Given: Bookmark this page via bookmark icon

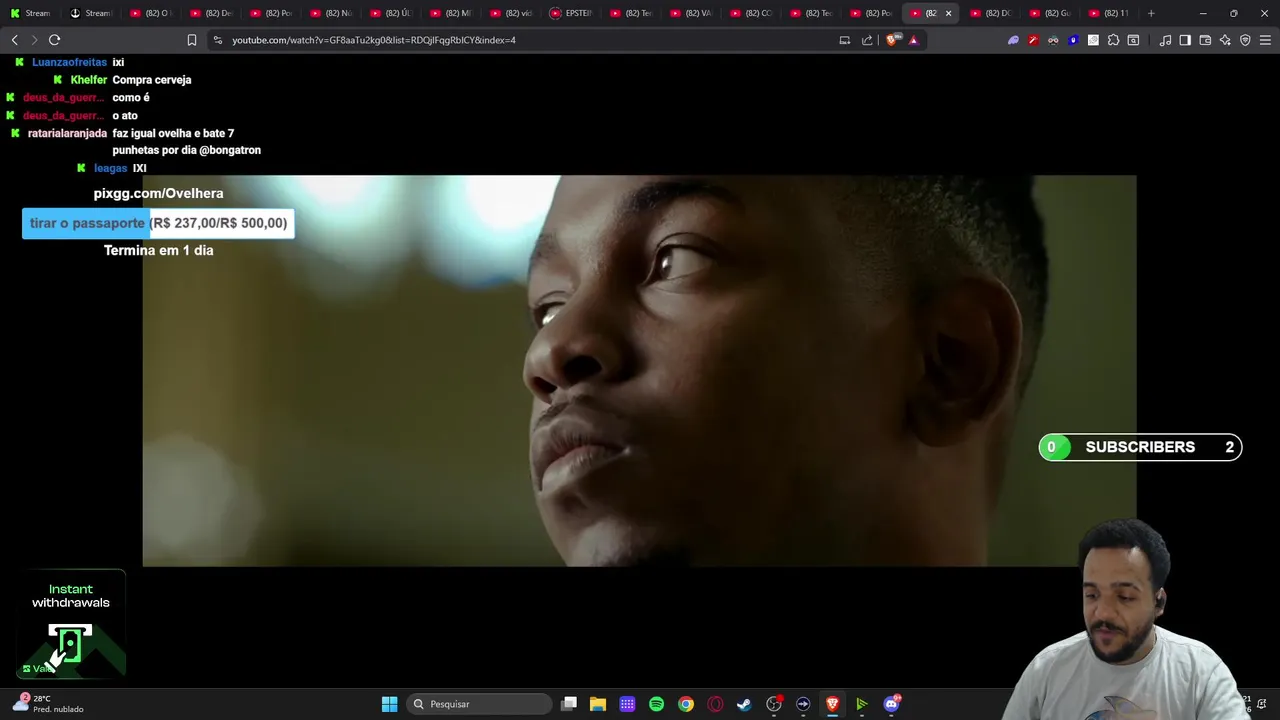Looking at the screenshot, I should [x=192, y=40].
